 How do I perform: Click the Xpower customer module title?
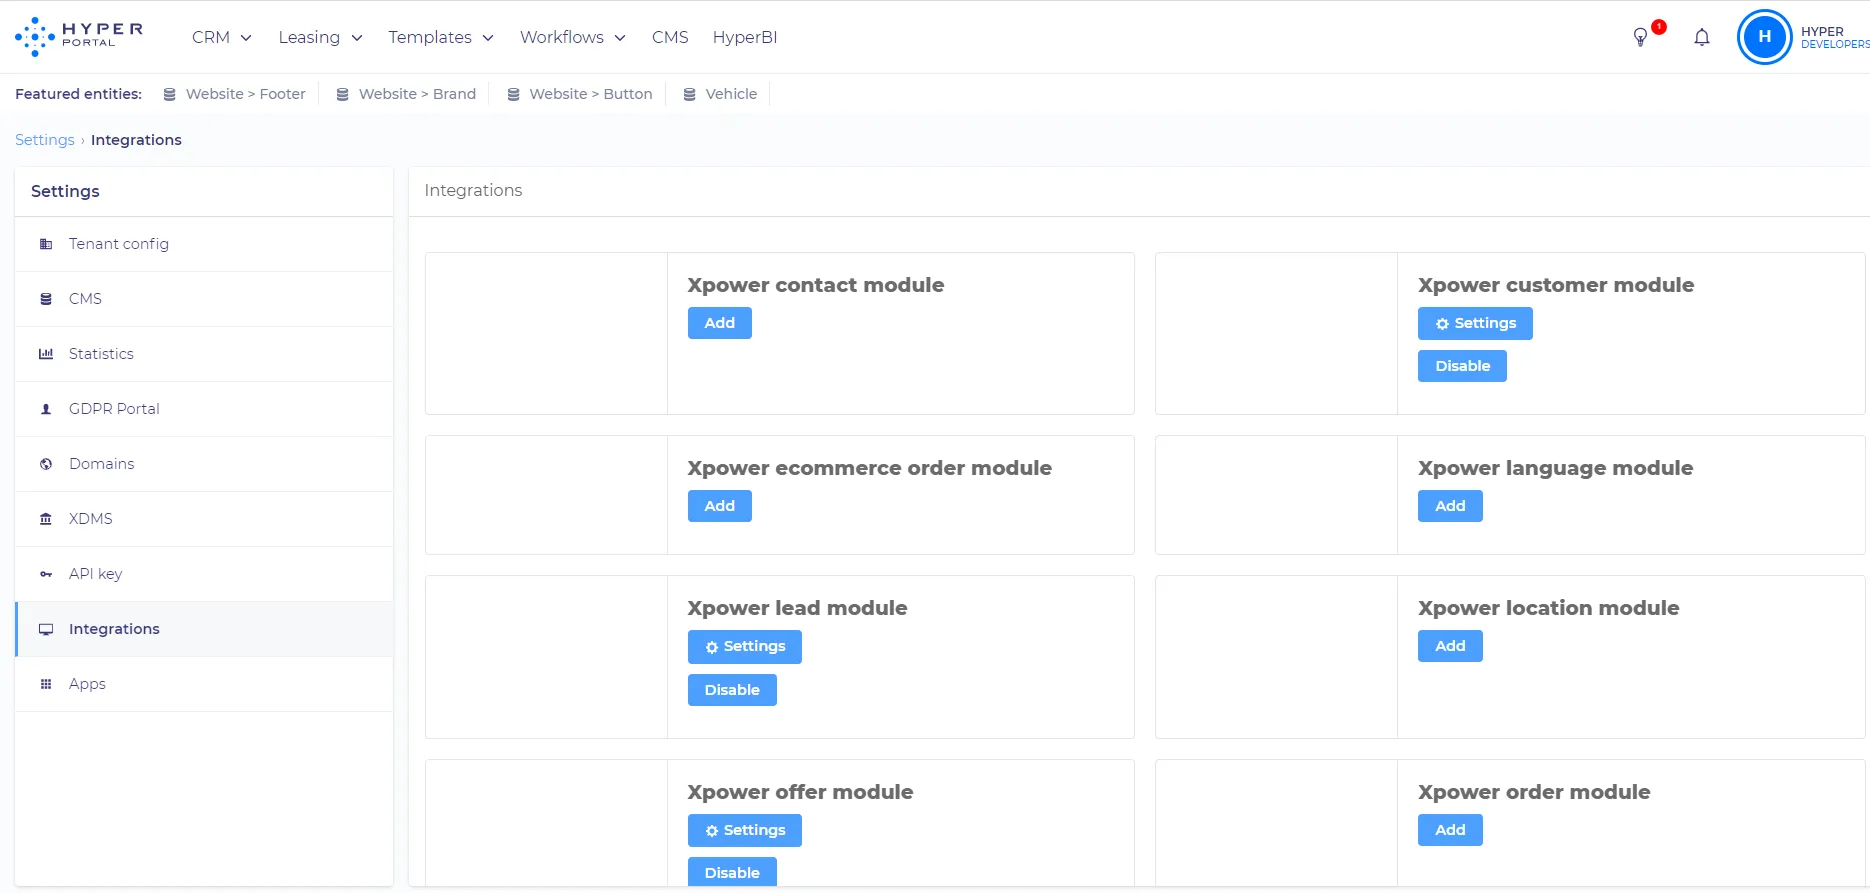(x=1556, y=285)
